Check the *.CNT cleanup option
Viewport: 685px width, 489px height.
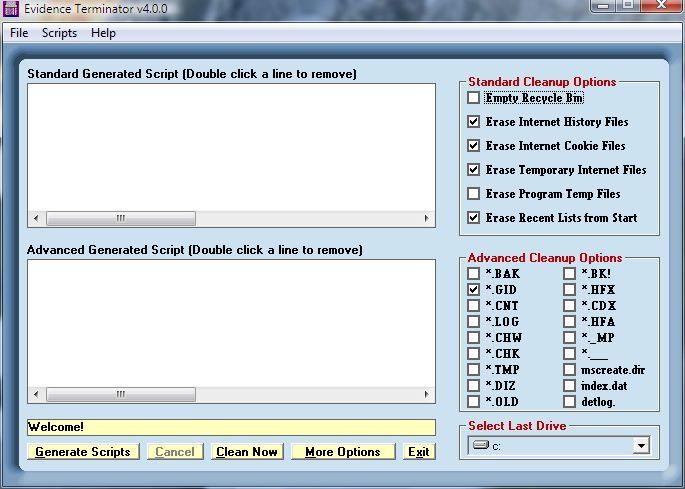pos(474,305)
